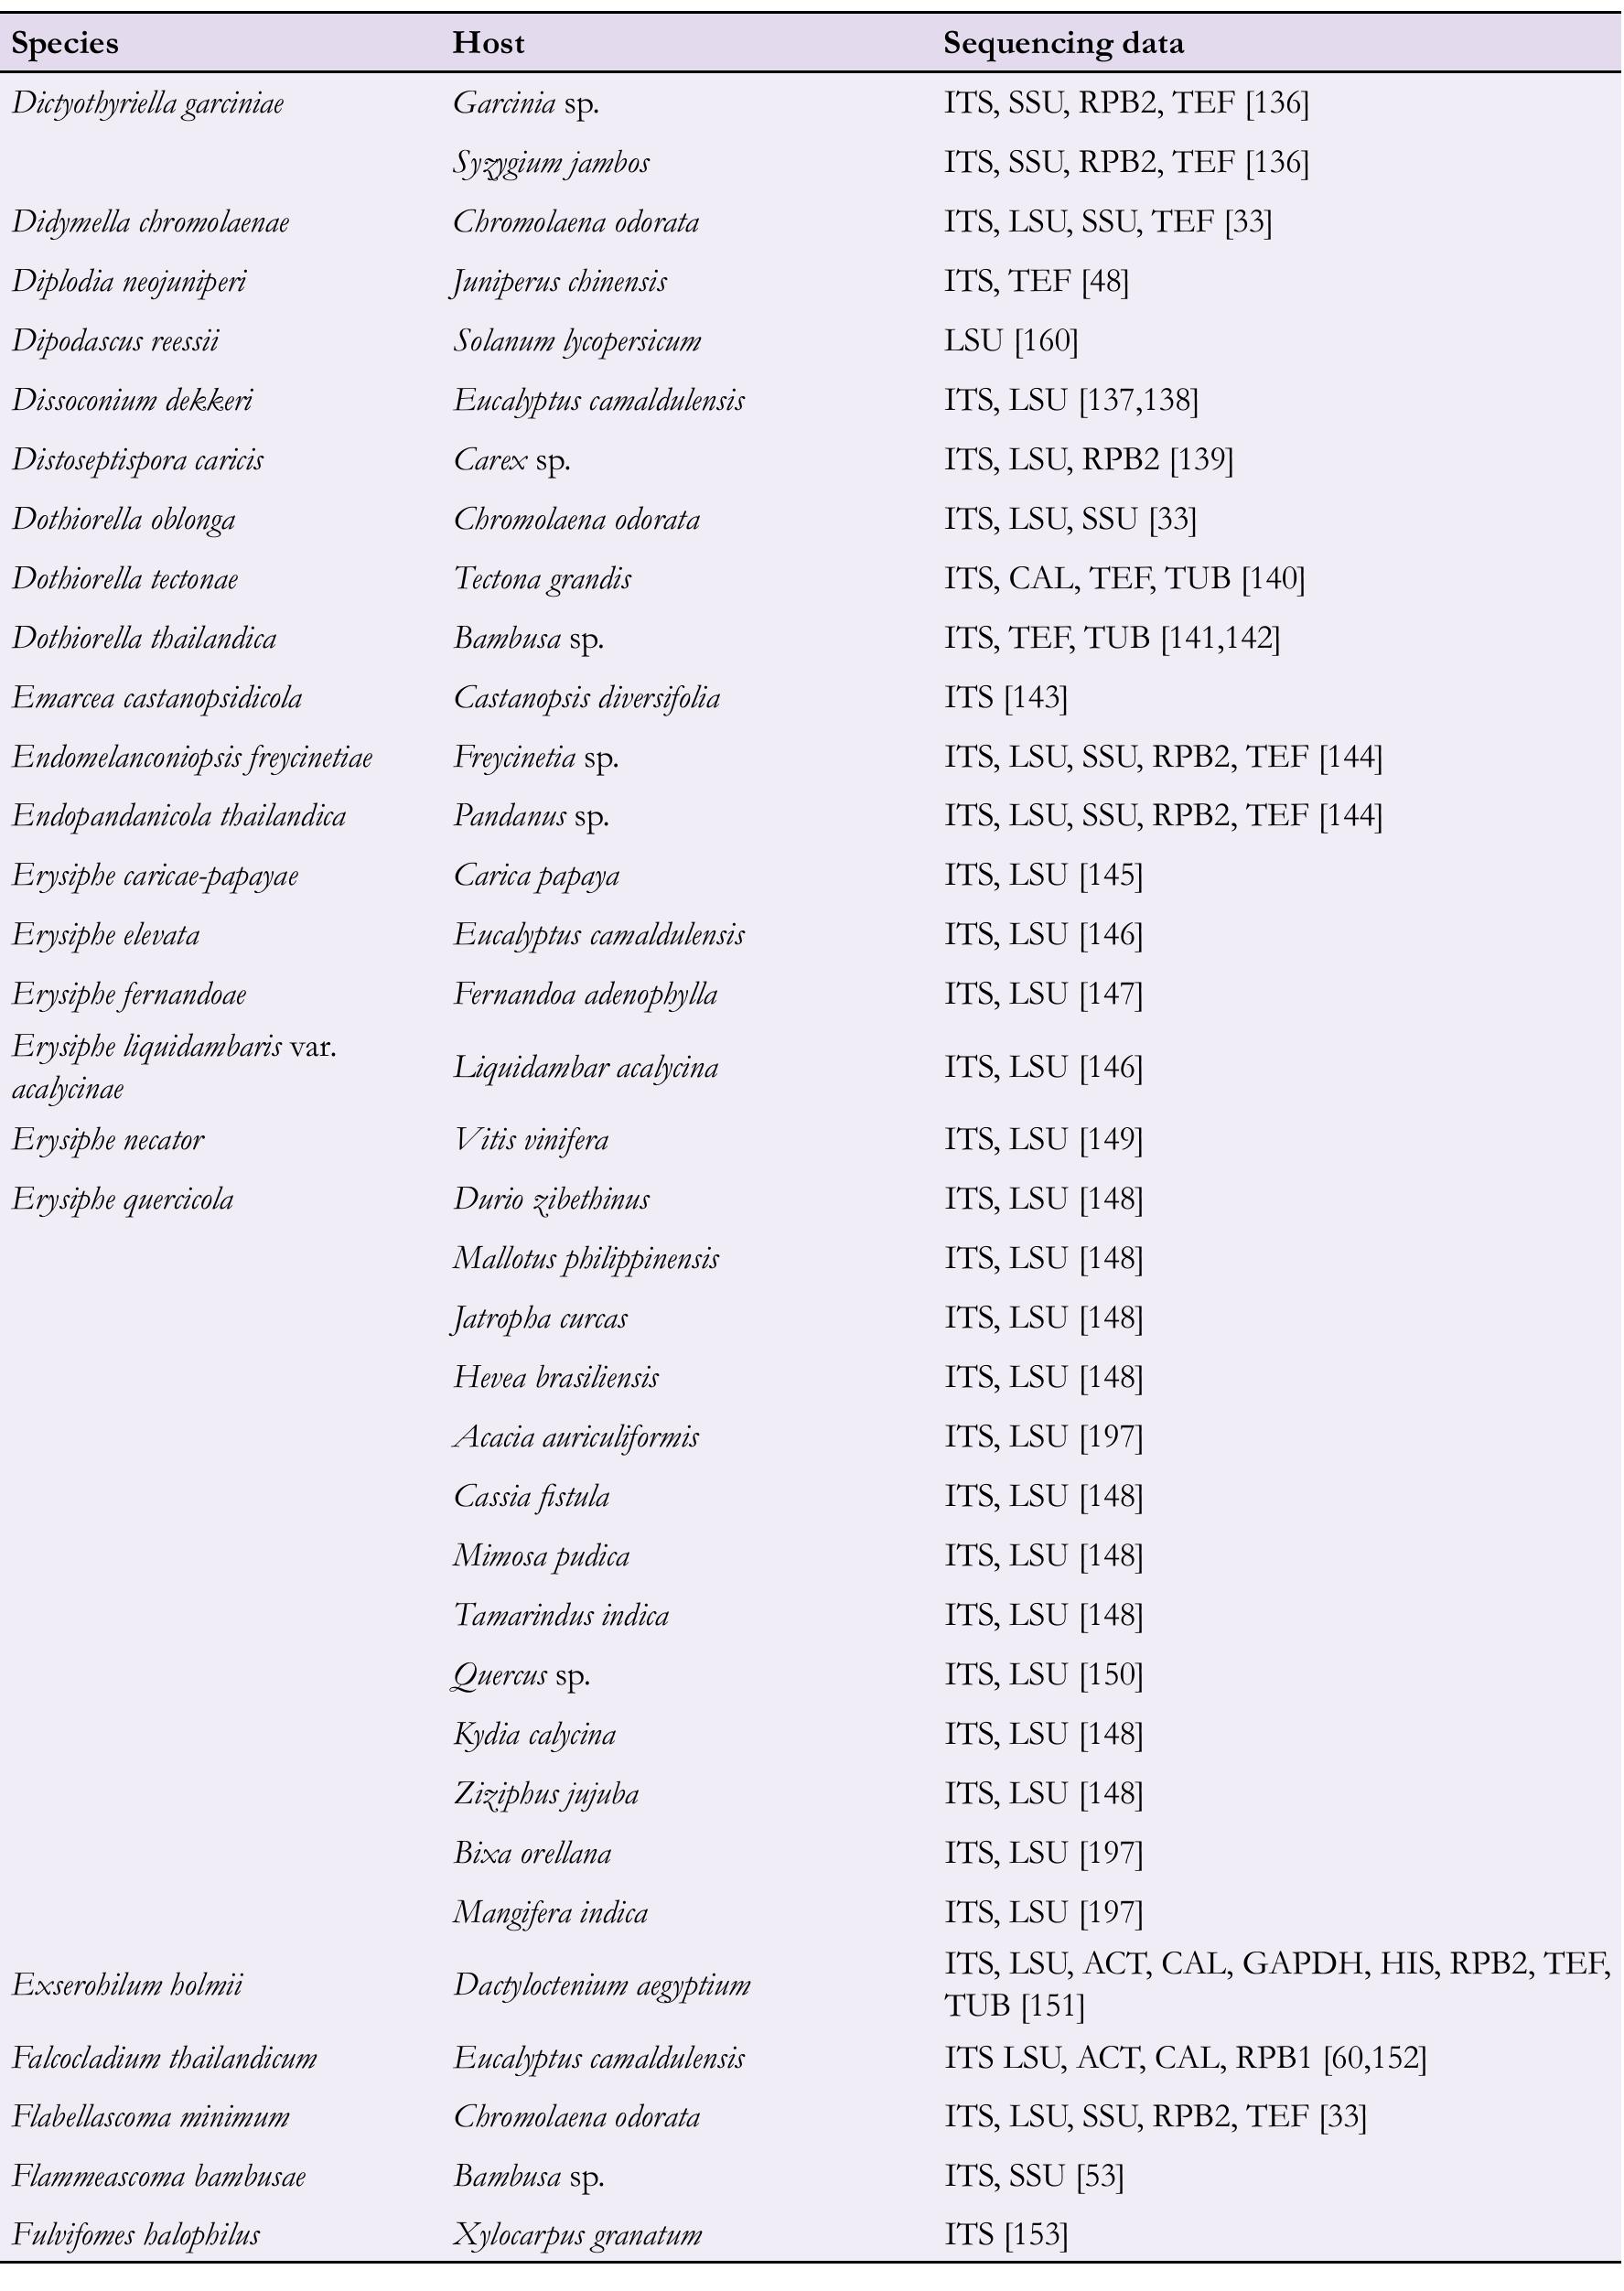Image resolution: width=1624 pixels, height=2291 pixels.
Task: Select host name Durio zibethinus
Action: pyautogui.click(x=551, y=1199)
